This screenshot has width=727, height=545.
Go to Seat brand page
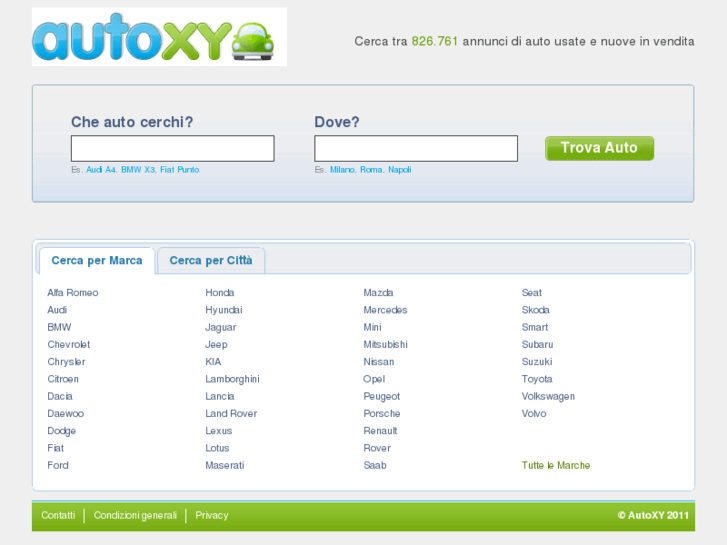click(532, 293)
